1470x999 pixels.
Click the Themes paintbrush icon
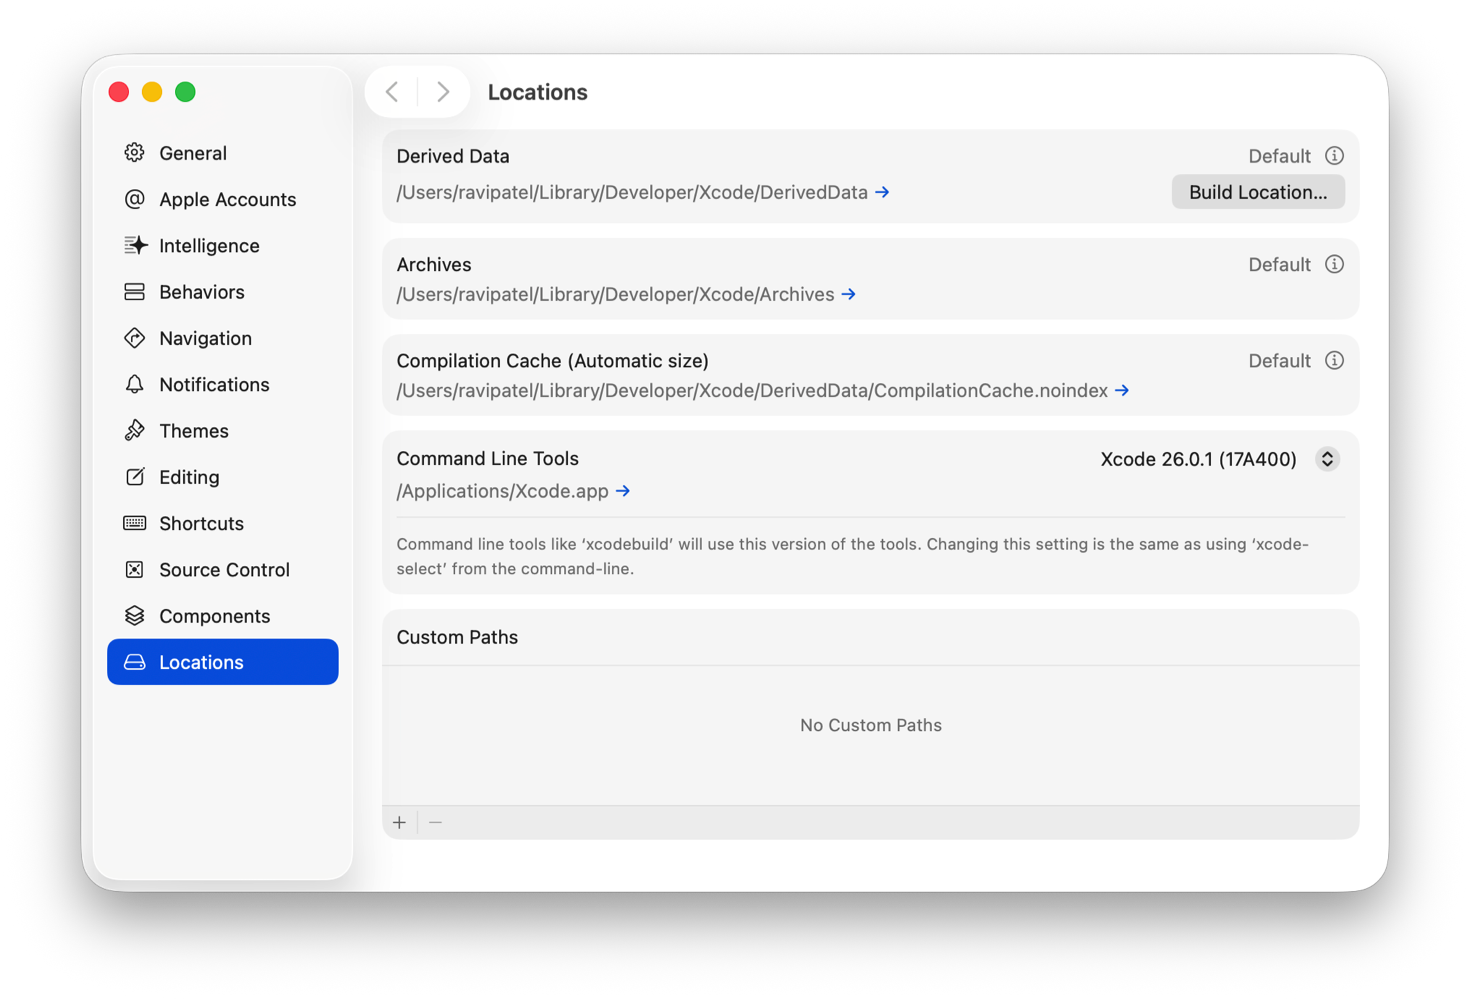pos(134,431)
